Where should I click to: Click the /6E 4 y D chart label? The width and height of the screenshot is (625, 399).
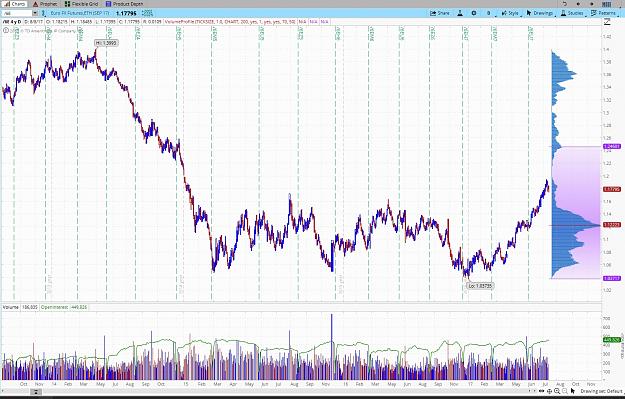point(12,22)
